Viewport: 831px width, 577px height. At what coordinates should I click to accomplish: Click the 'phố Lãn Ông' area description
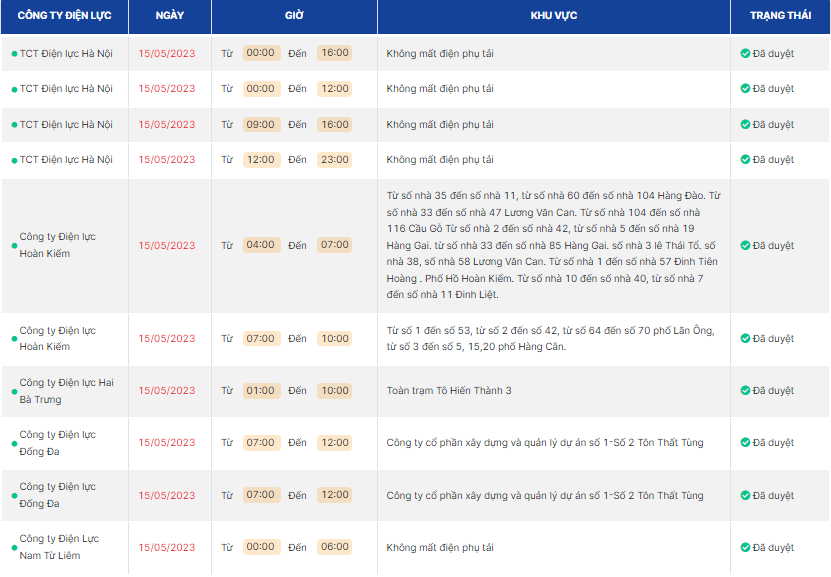(x=550, y=339)
